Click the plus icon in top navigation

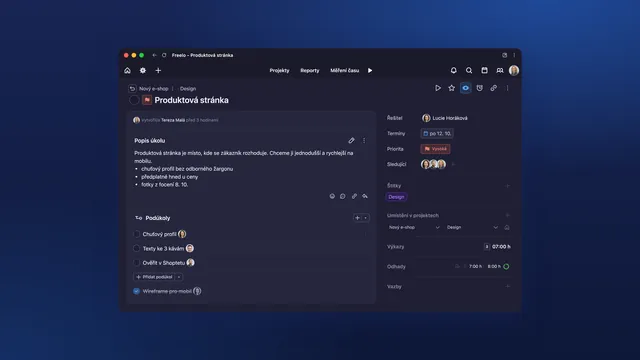pyautogui.click(x=158, y=71)
